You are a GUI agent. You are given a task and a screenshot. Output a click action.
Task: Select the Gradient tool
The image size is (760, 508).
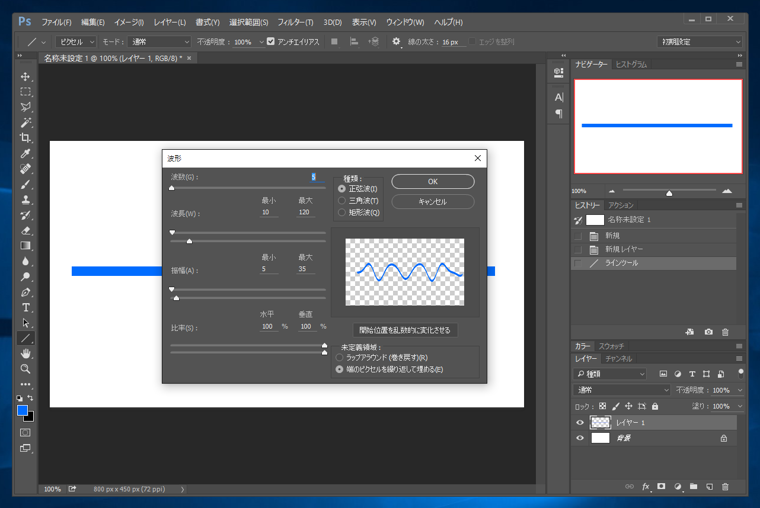(26, 246)
